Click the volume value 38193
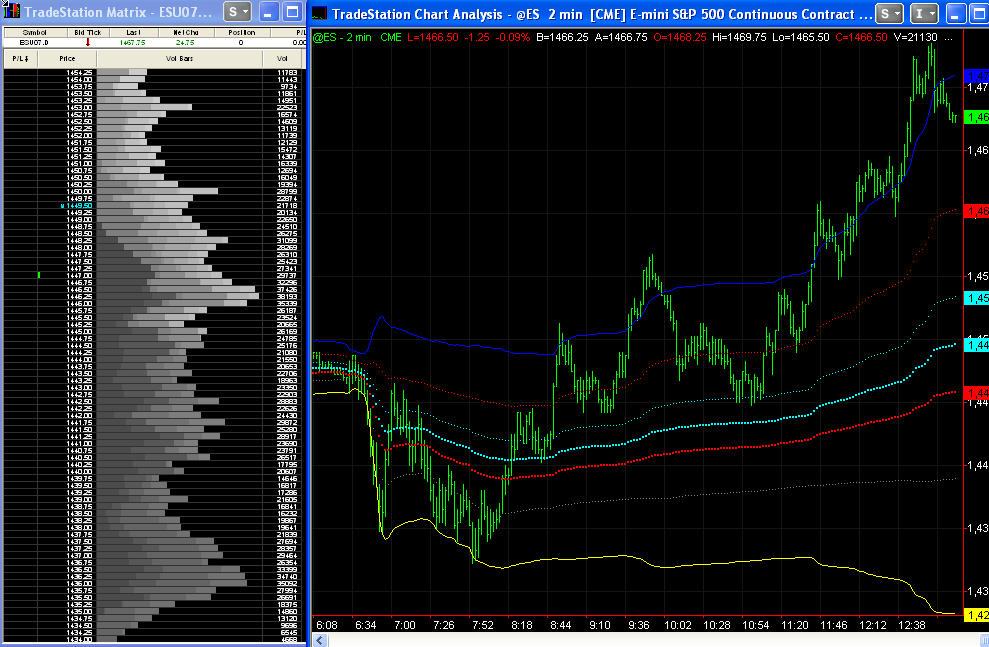This screenshot has height=647, width=989. 287,296
